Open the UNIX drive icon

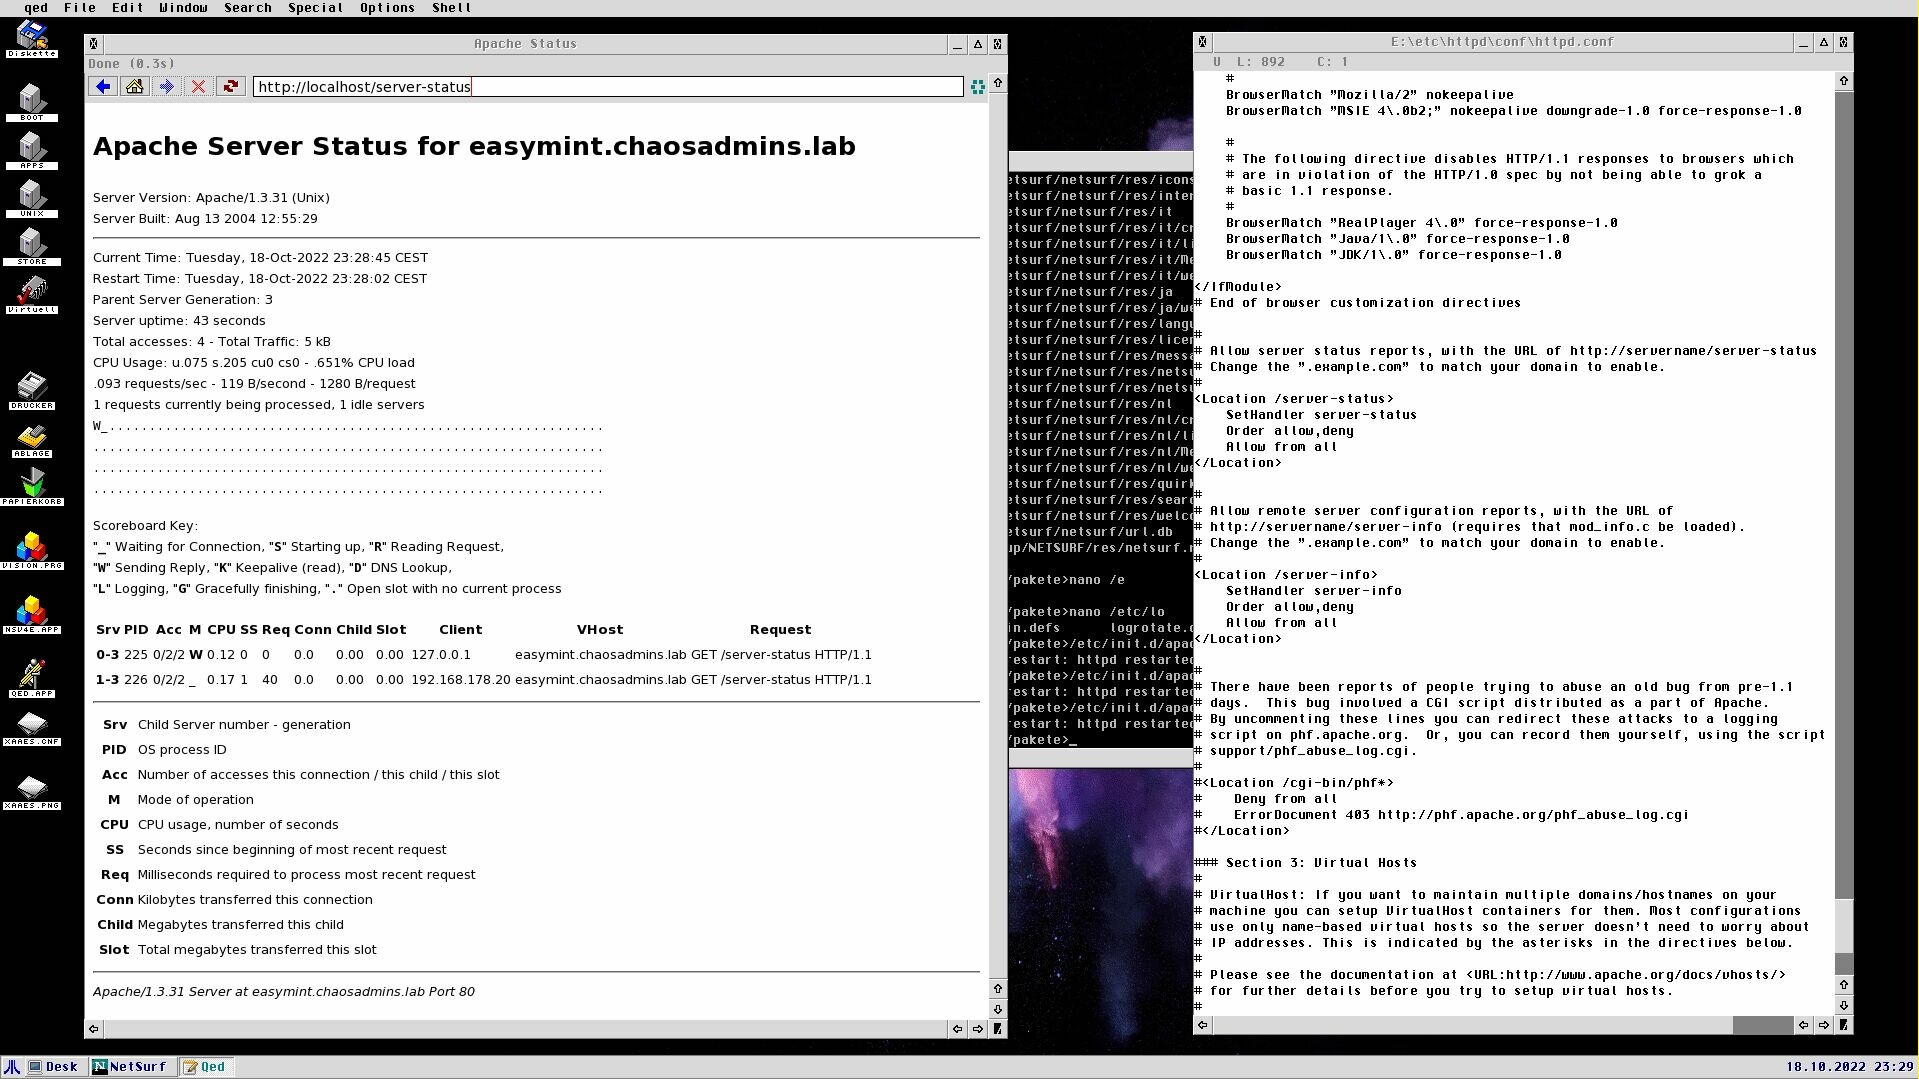click(32, 197)
